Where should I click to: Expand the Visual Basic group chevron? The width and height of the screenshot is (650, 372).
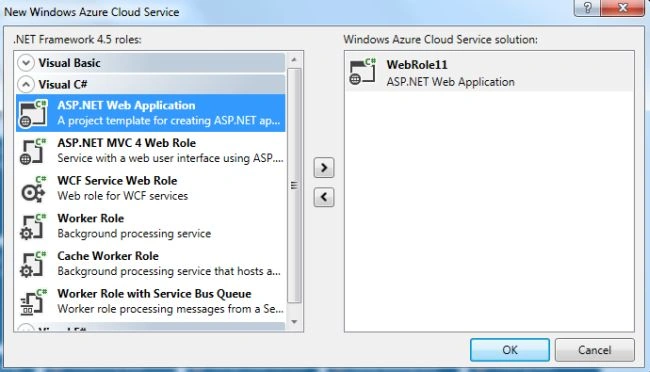pos(26,63)
